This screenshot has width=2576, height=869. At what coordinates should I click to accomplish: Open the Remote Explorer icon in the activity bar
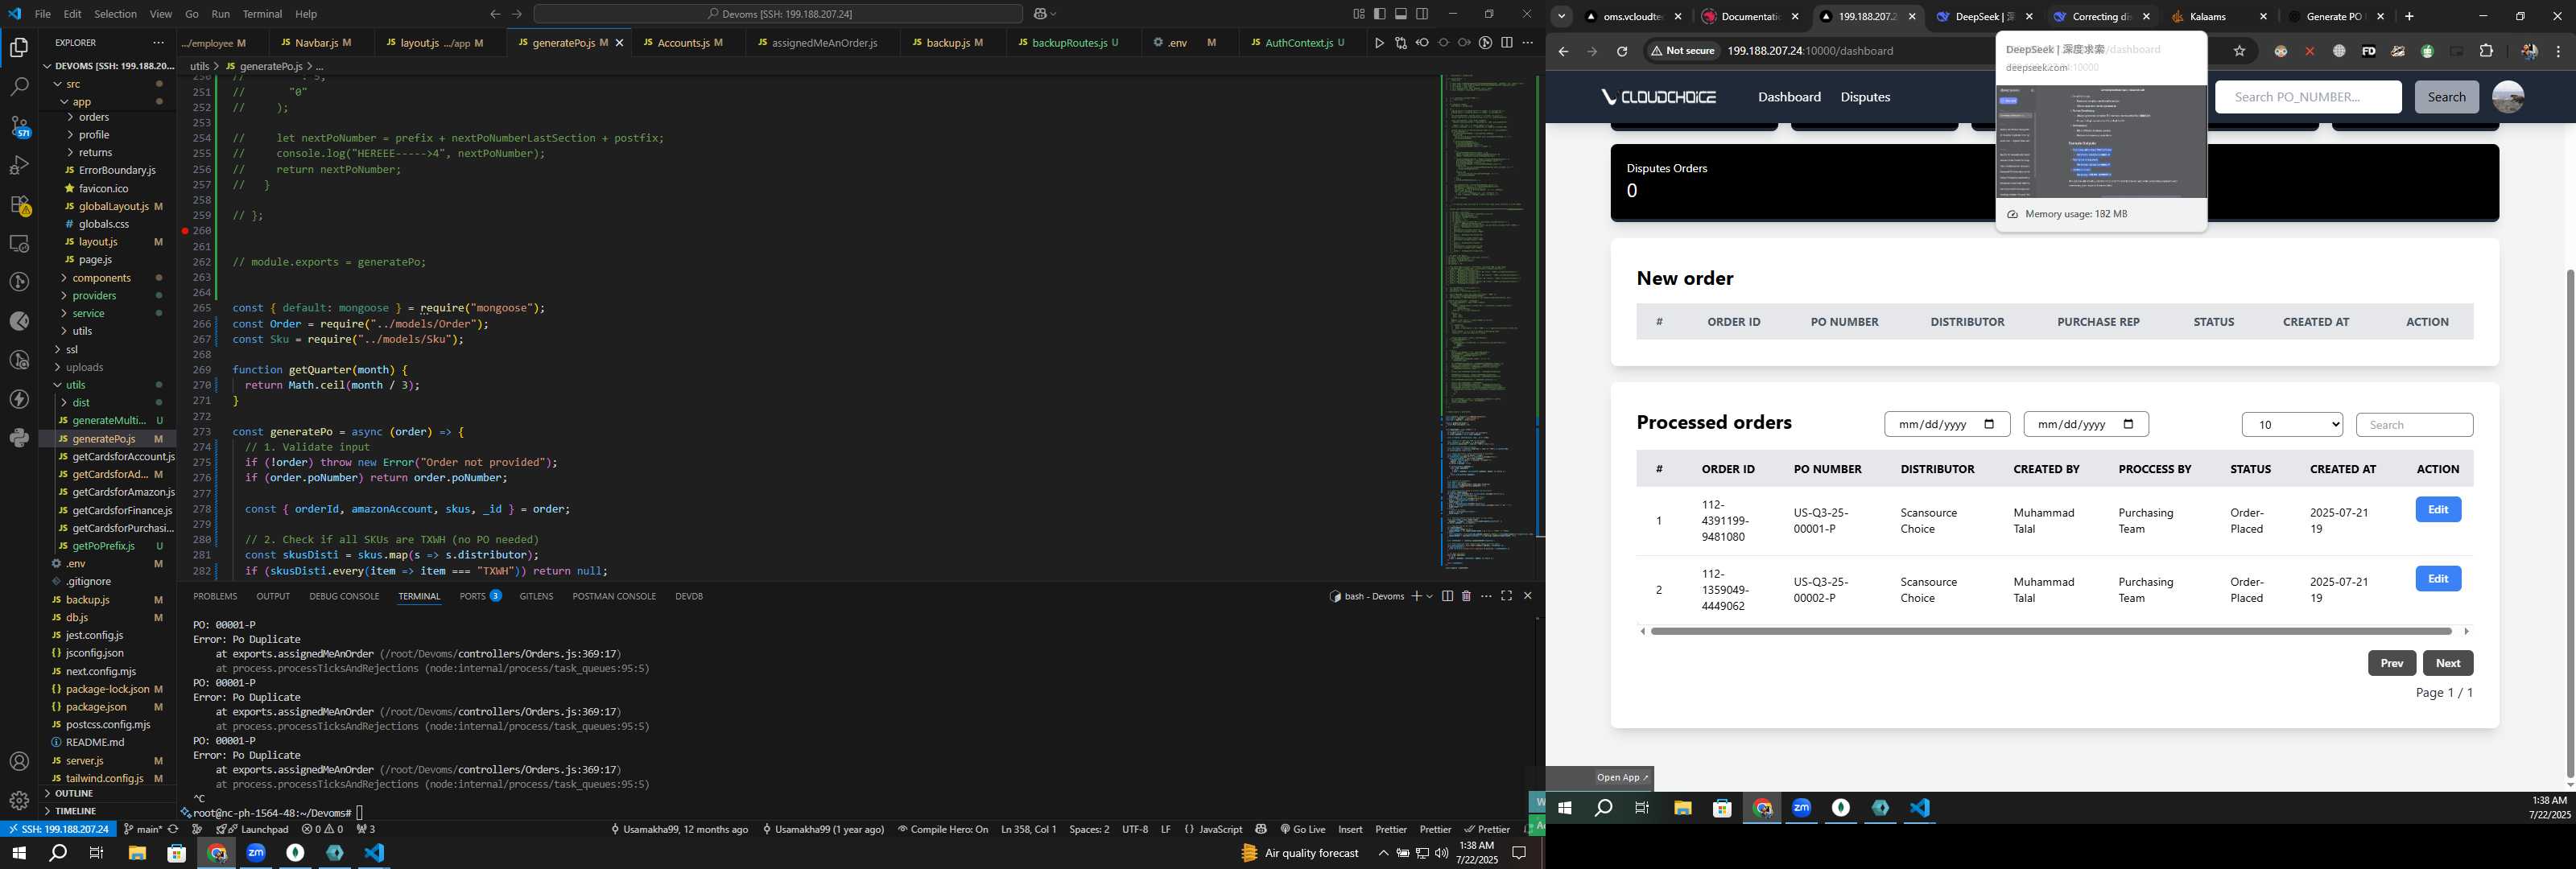click(x=19, y=243)
